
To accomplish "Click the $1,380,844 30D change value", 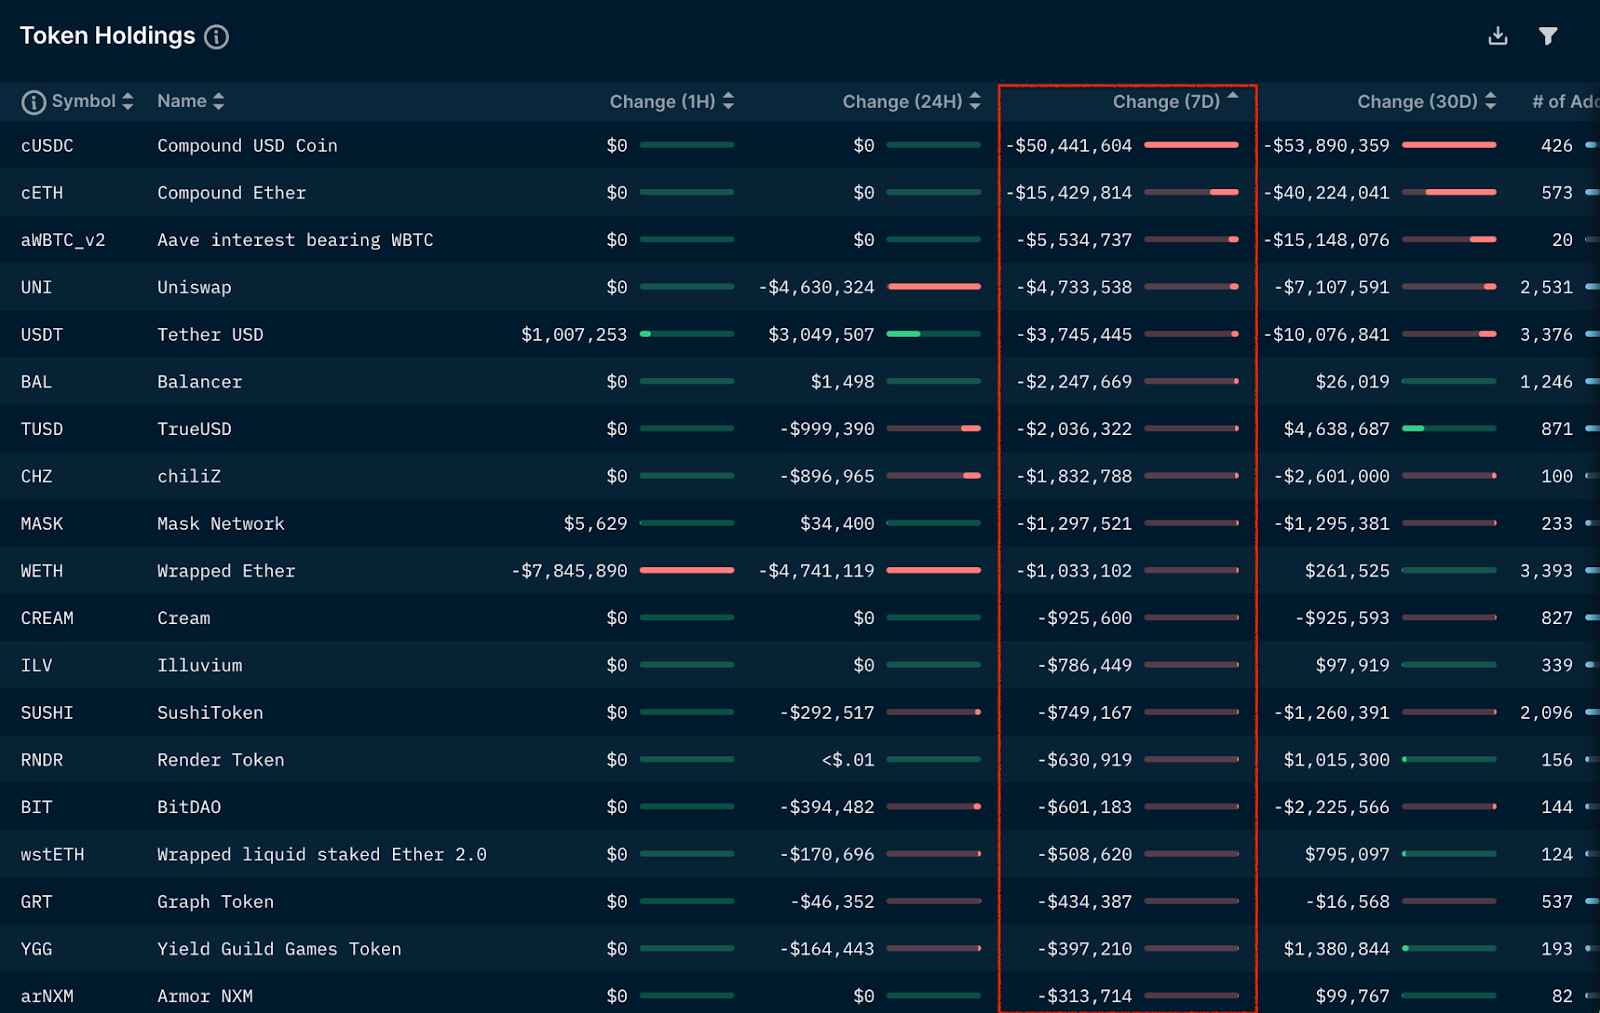I will coord(1337,949).
